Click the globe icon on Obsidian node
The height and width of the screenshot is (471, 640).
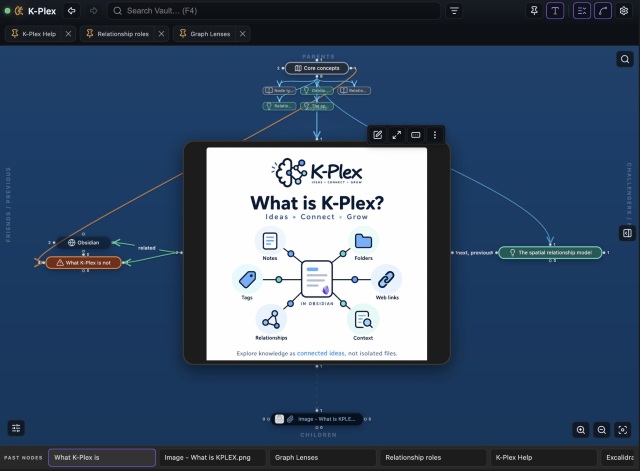pyautogui.click(x=71, y=243)
